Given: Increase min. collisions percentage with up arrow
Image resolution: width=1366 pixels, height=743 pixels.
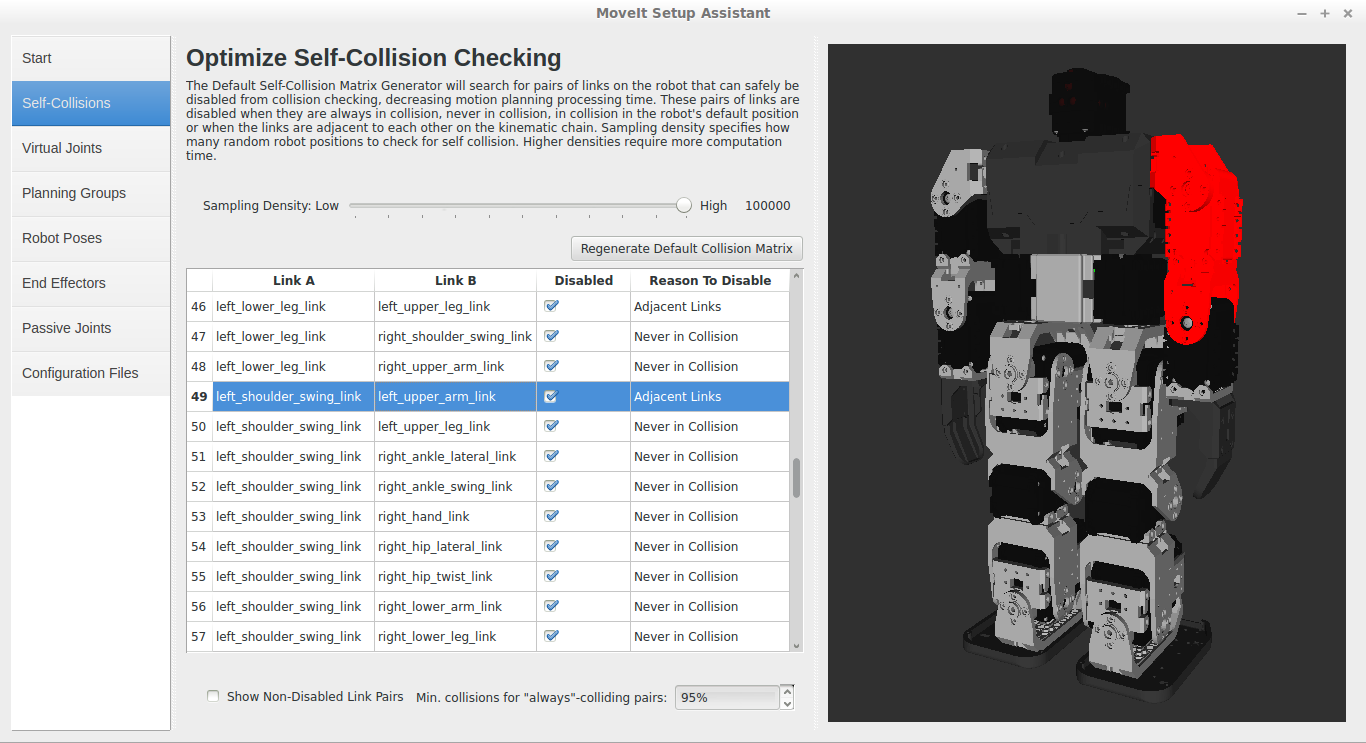Looking at the screenshot, I should (x=787, y=691).
